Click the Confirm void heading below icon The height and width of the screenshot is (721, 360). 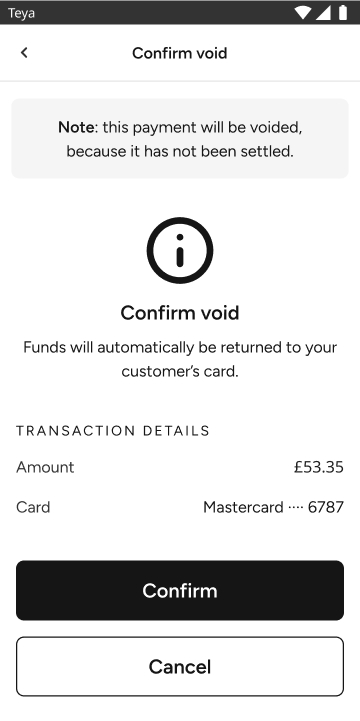(x=180, y=313)
